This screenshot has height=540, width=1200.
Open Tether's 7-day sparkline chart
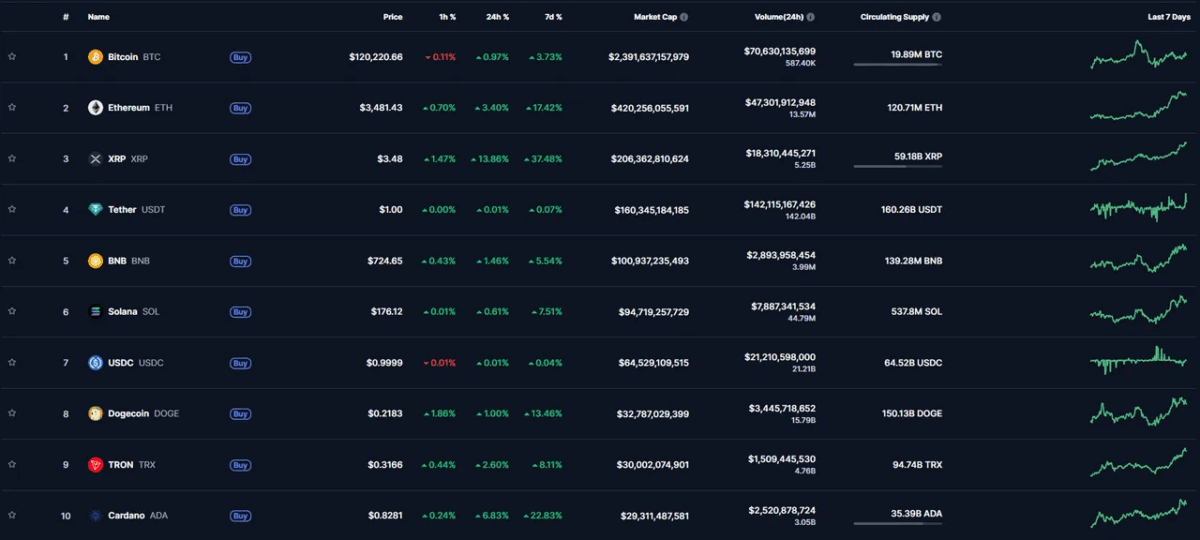tap(1139, 208)
